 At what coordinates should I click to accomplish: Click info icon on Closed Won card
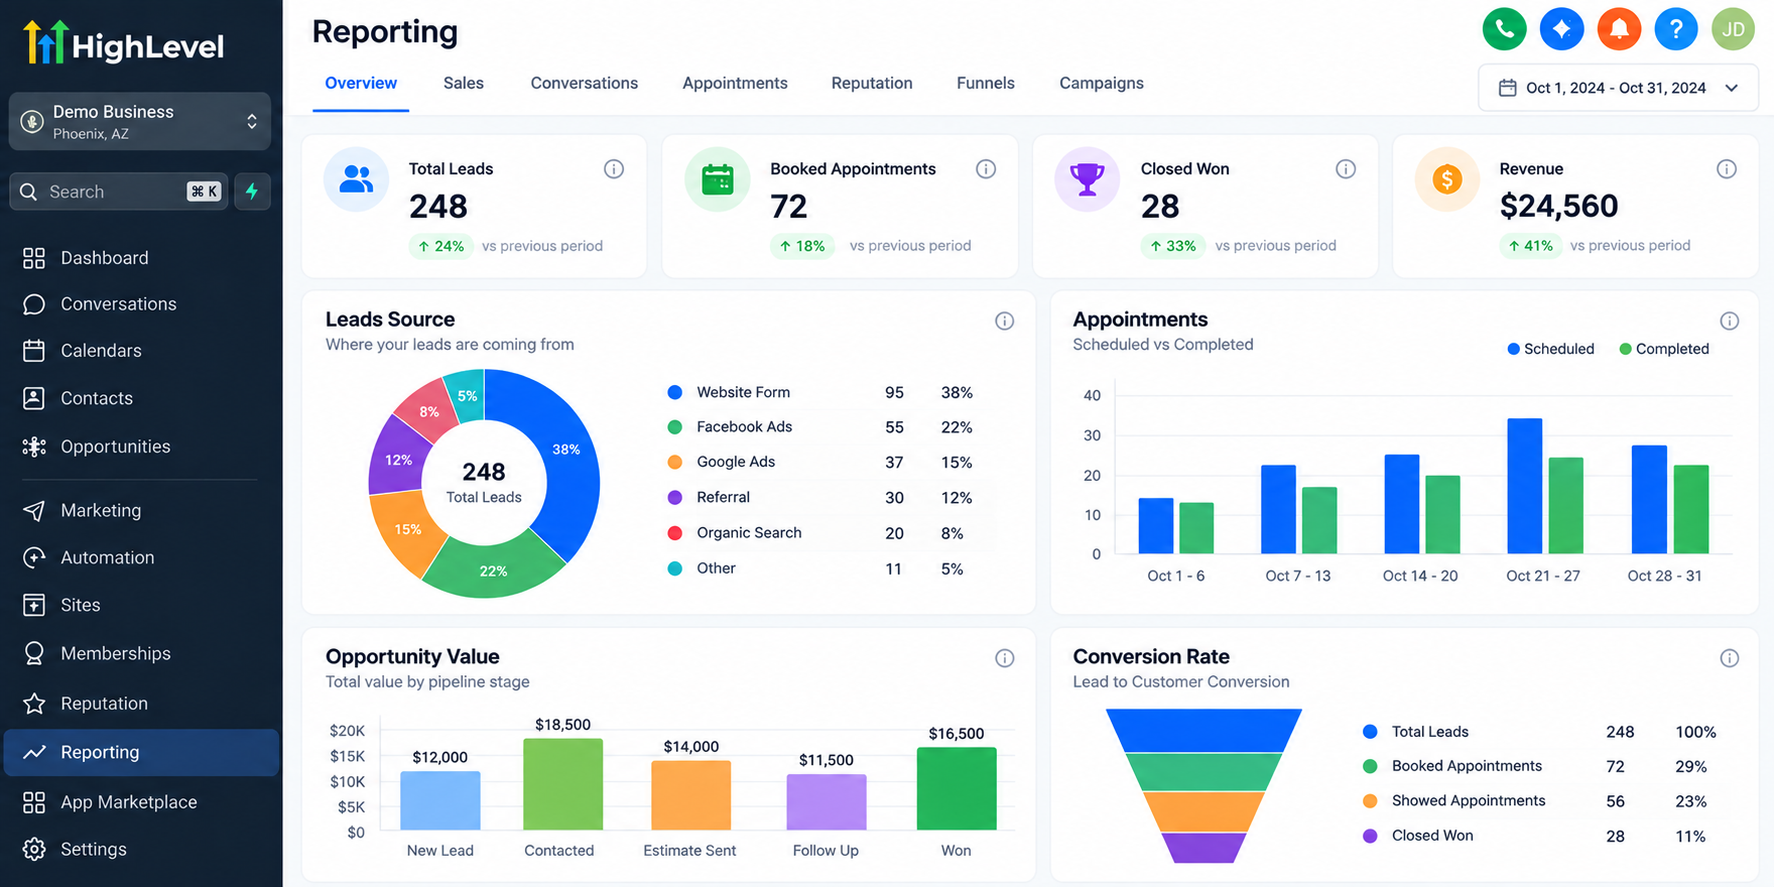coord(1346,169)
